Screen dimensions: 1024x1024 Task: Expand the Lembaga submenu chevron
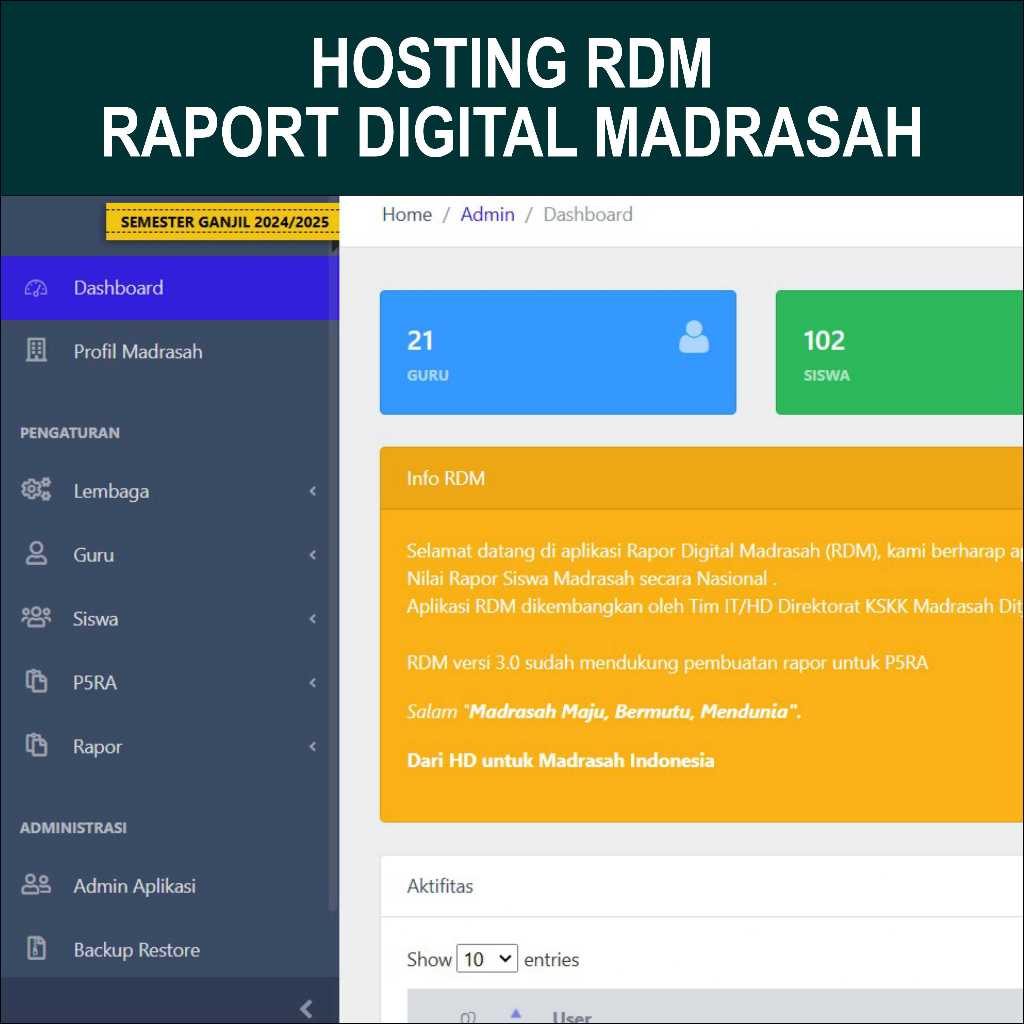[312, 491]
